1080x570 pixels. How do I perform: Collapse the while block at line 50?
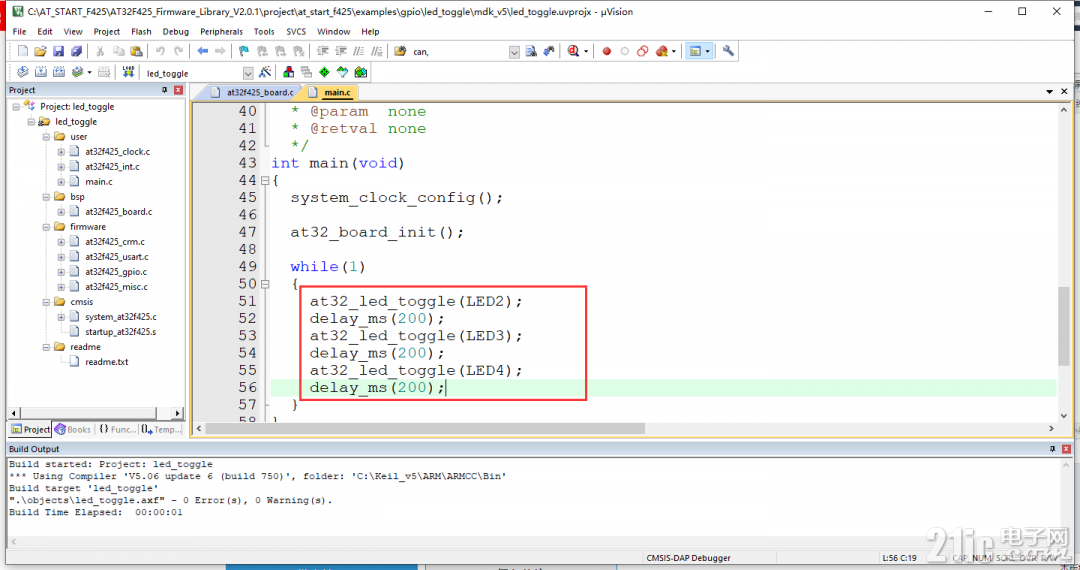coord(265,284)
